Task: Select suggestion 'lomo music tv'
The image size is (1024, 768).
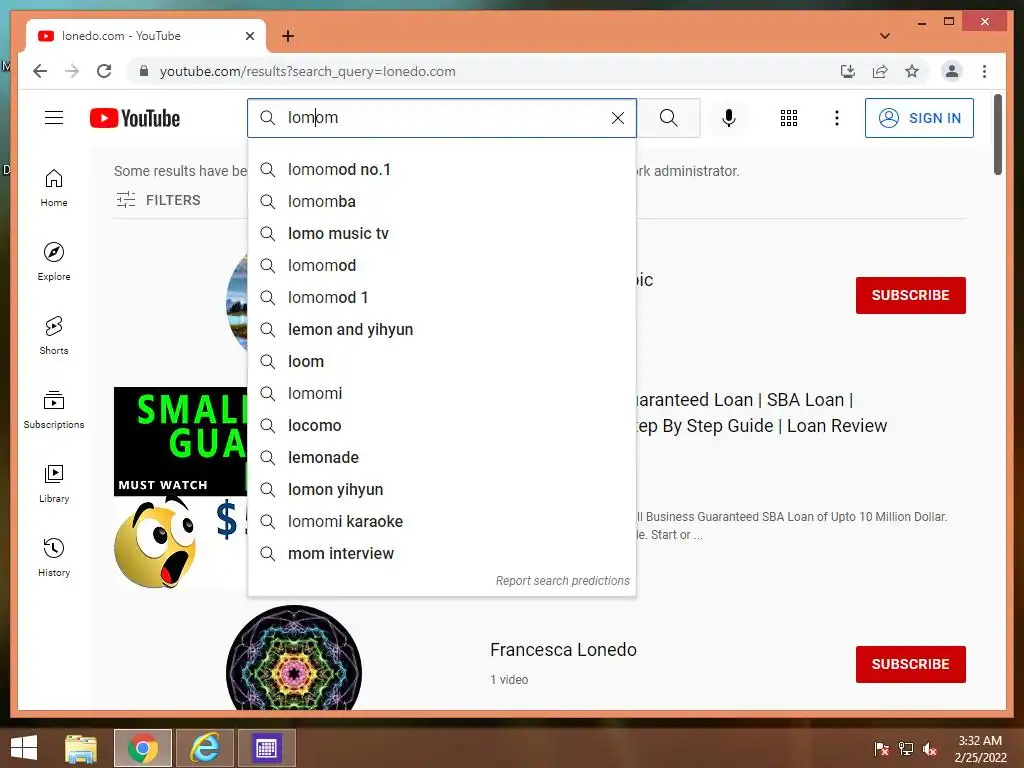Action: click(x=441, y=234)
